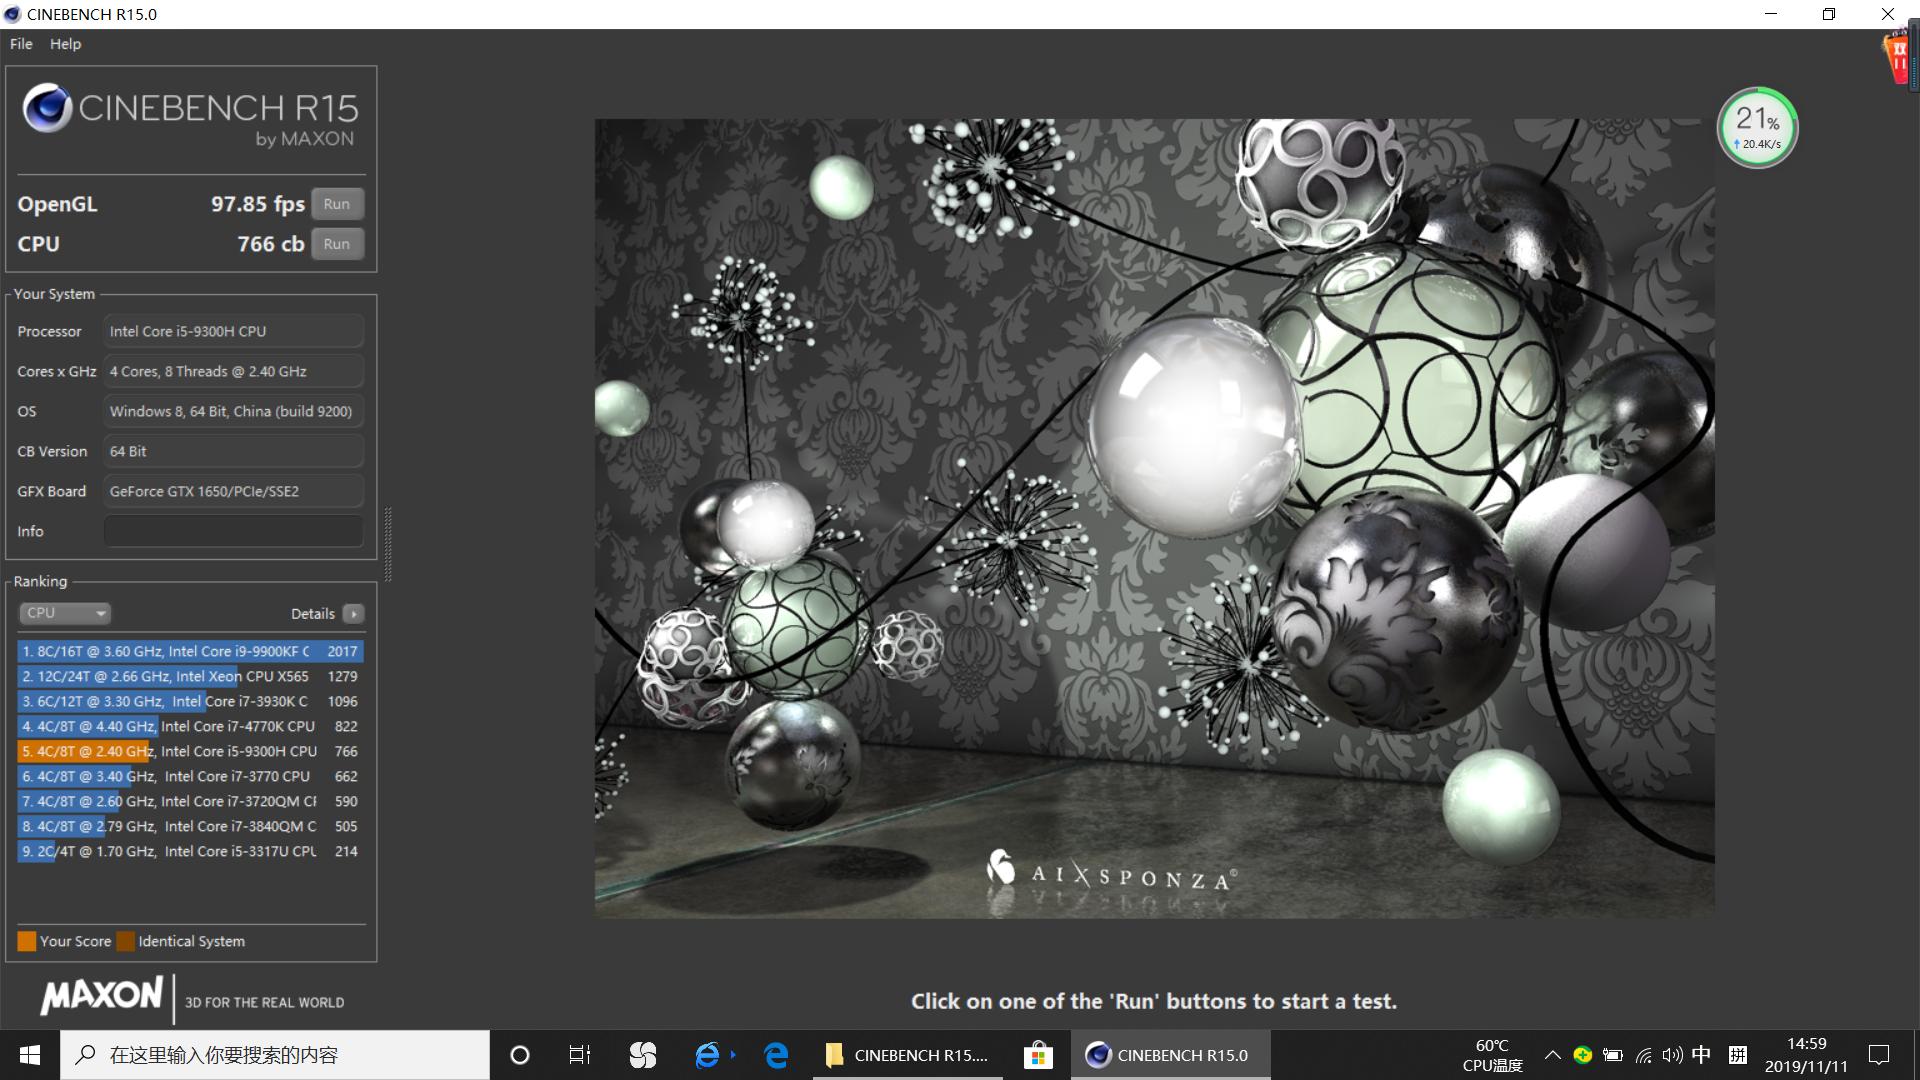Image resolution: width=1920 pixels, height=1080 pixels.
Task: Select the orange i5-9300H ranking row
Action: coord(190,751)
